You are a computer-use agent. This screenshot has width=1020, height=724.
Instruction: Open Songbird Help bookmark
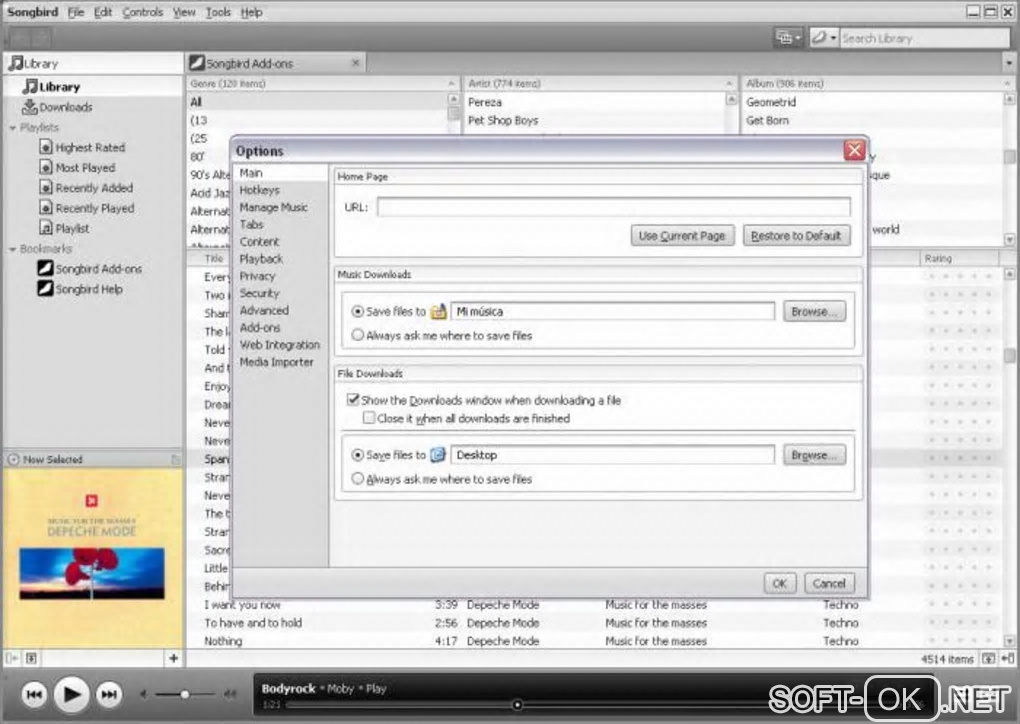click(80, 289)
